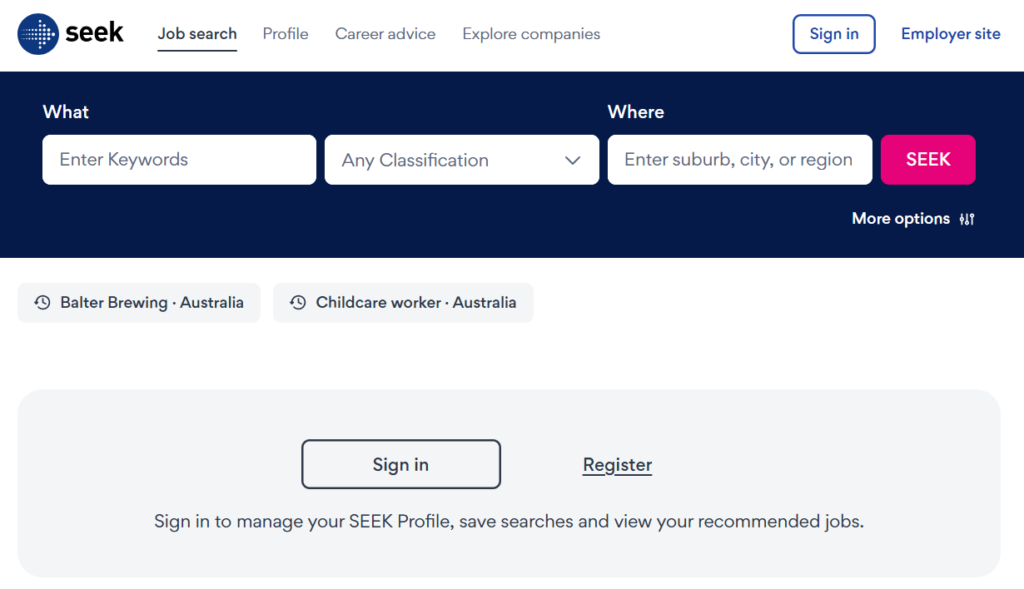Open the Any Classification dropdown
Screen dimensions: 1024x589
[462, 160]
